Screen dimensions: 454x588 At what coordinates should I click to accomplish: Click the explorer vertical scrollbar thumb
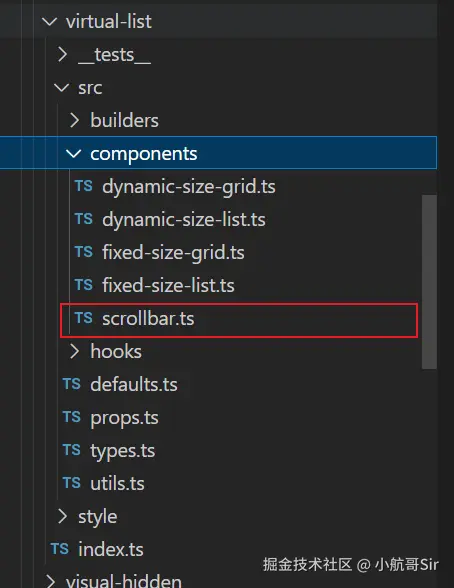pyautogui.click(x=429, y=282)
